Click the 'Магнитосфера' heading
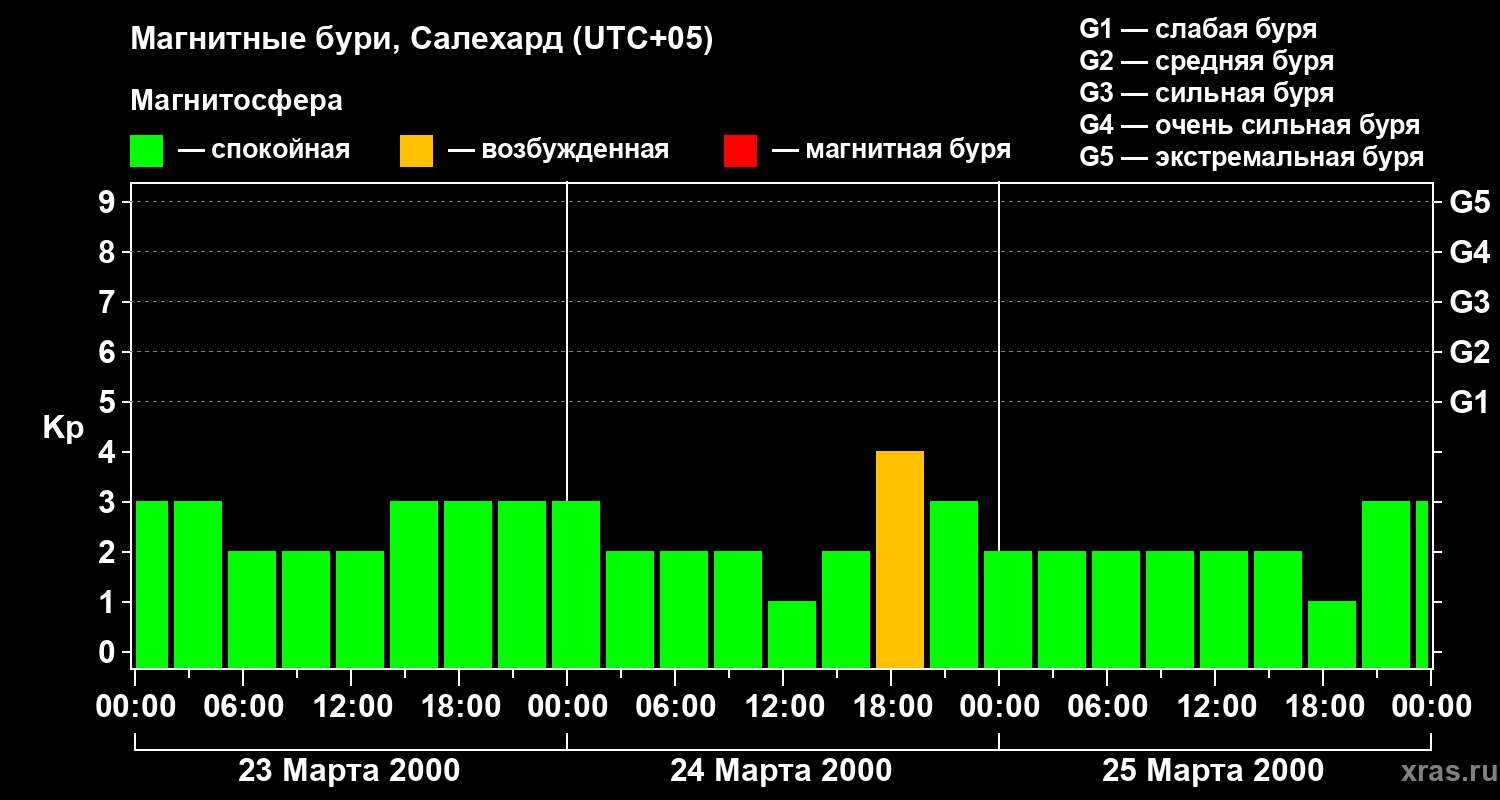1500x800 pixels. coord(236,101)
